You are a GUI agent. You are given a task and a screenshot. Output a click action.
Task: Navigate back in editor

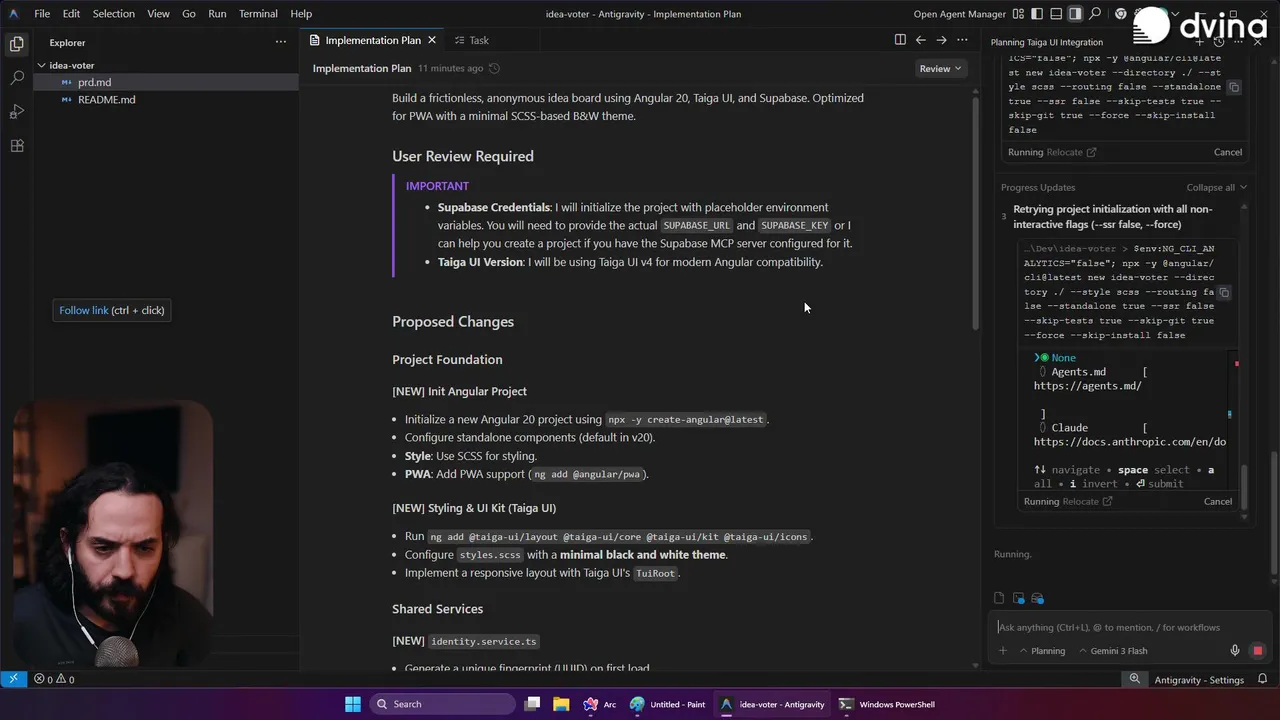pyautogui.click(x=921, y=40)
